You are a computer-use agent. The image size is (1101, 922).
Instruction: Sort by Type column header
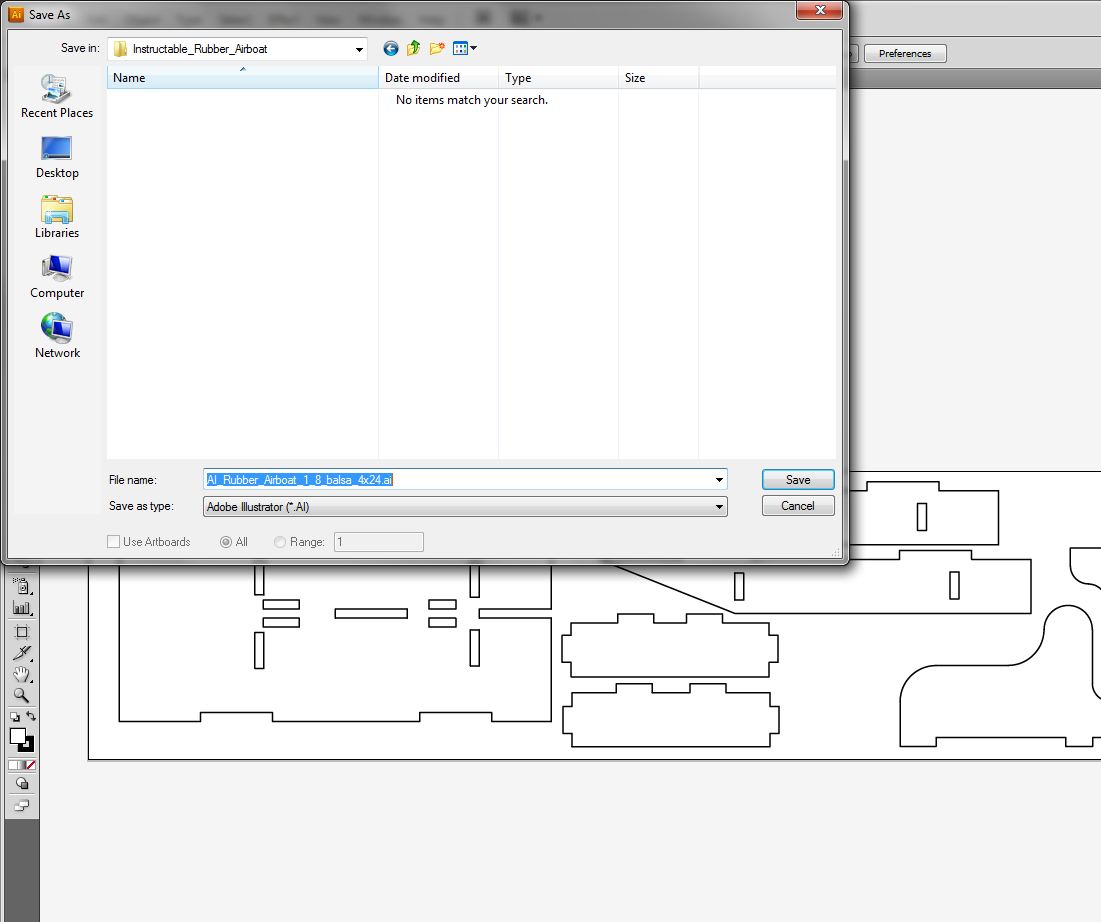[x=558, y=77]
